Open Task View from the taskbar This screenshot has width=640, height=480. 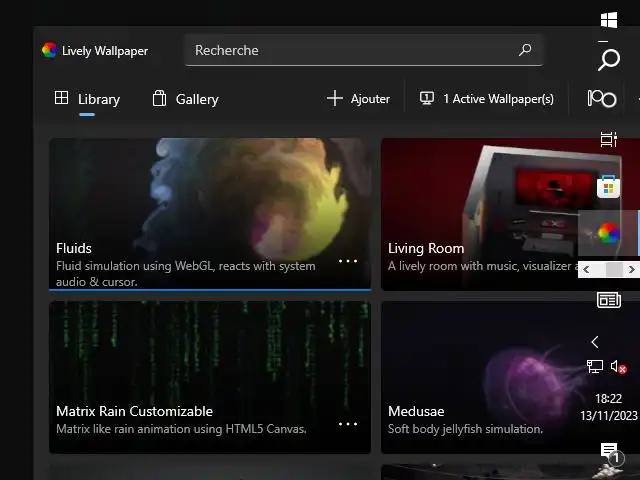[x=609, y=139]
